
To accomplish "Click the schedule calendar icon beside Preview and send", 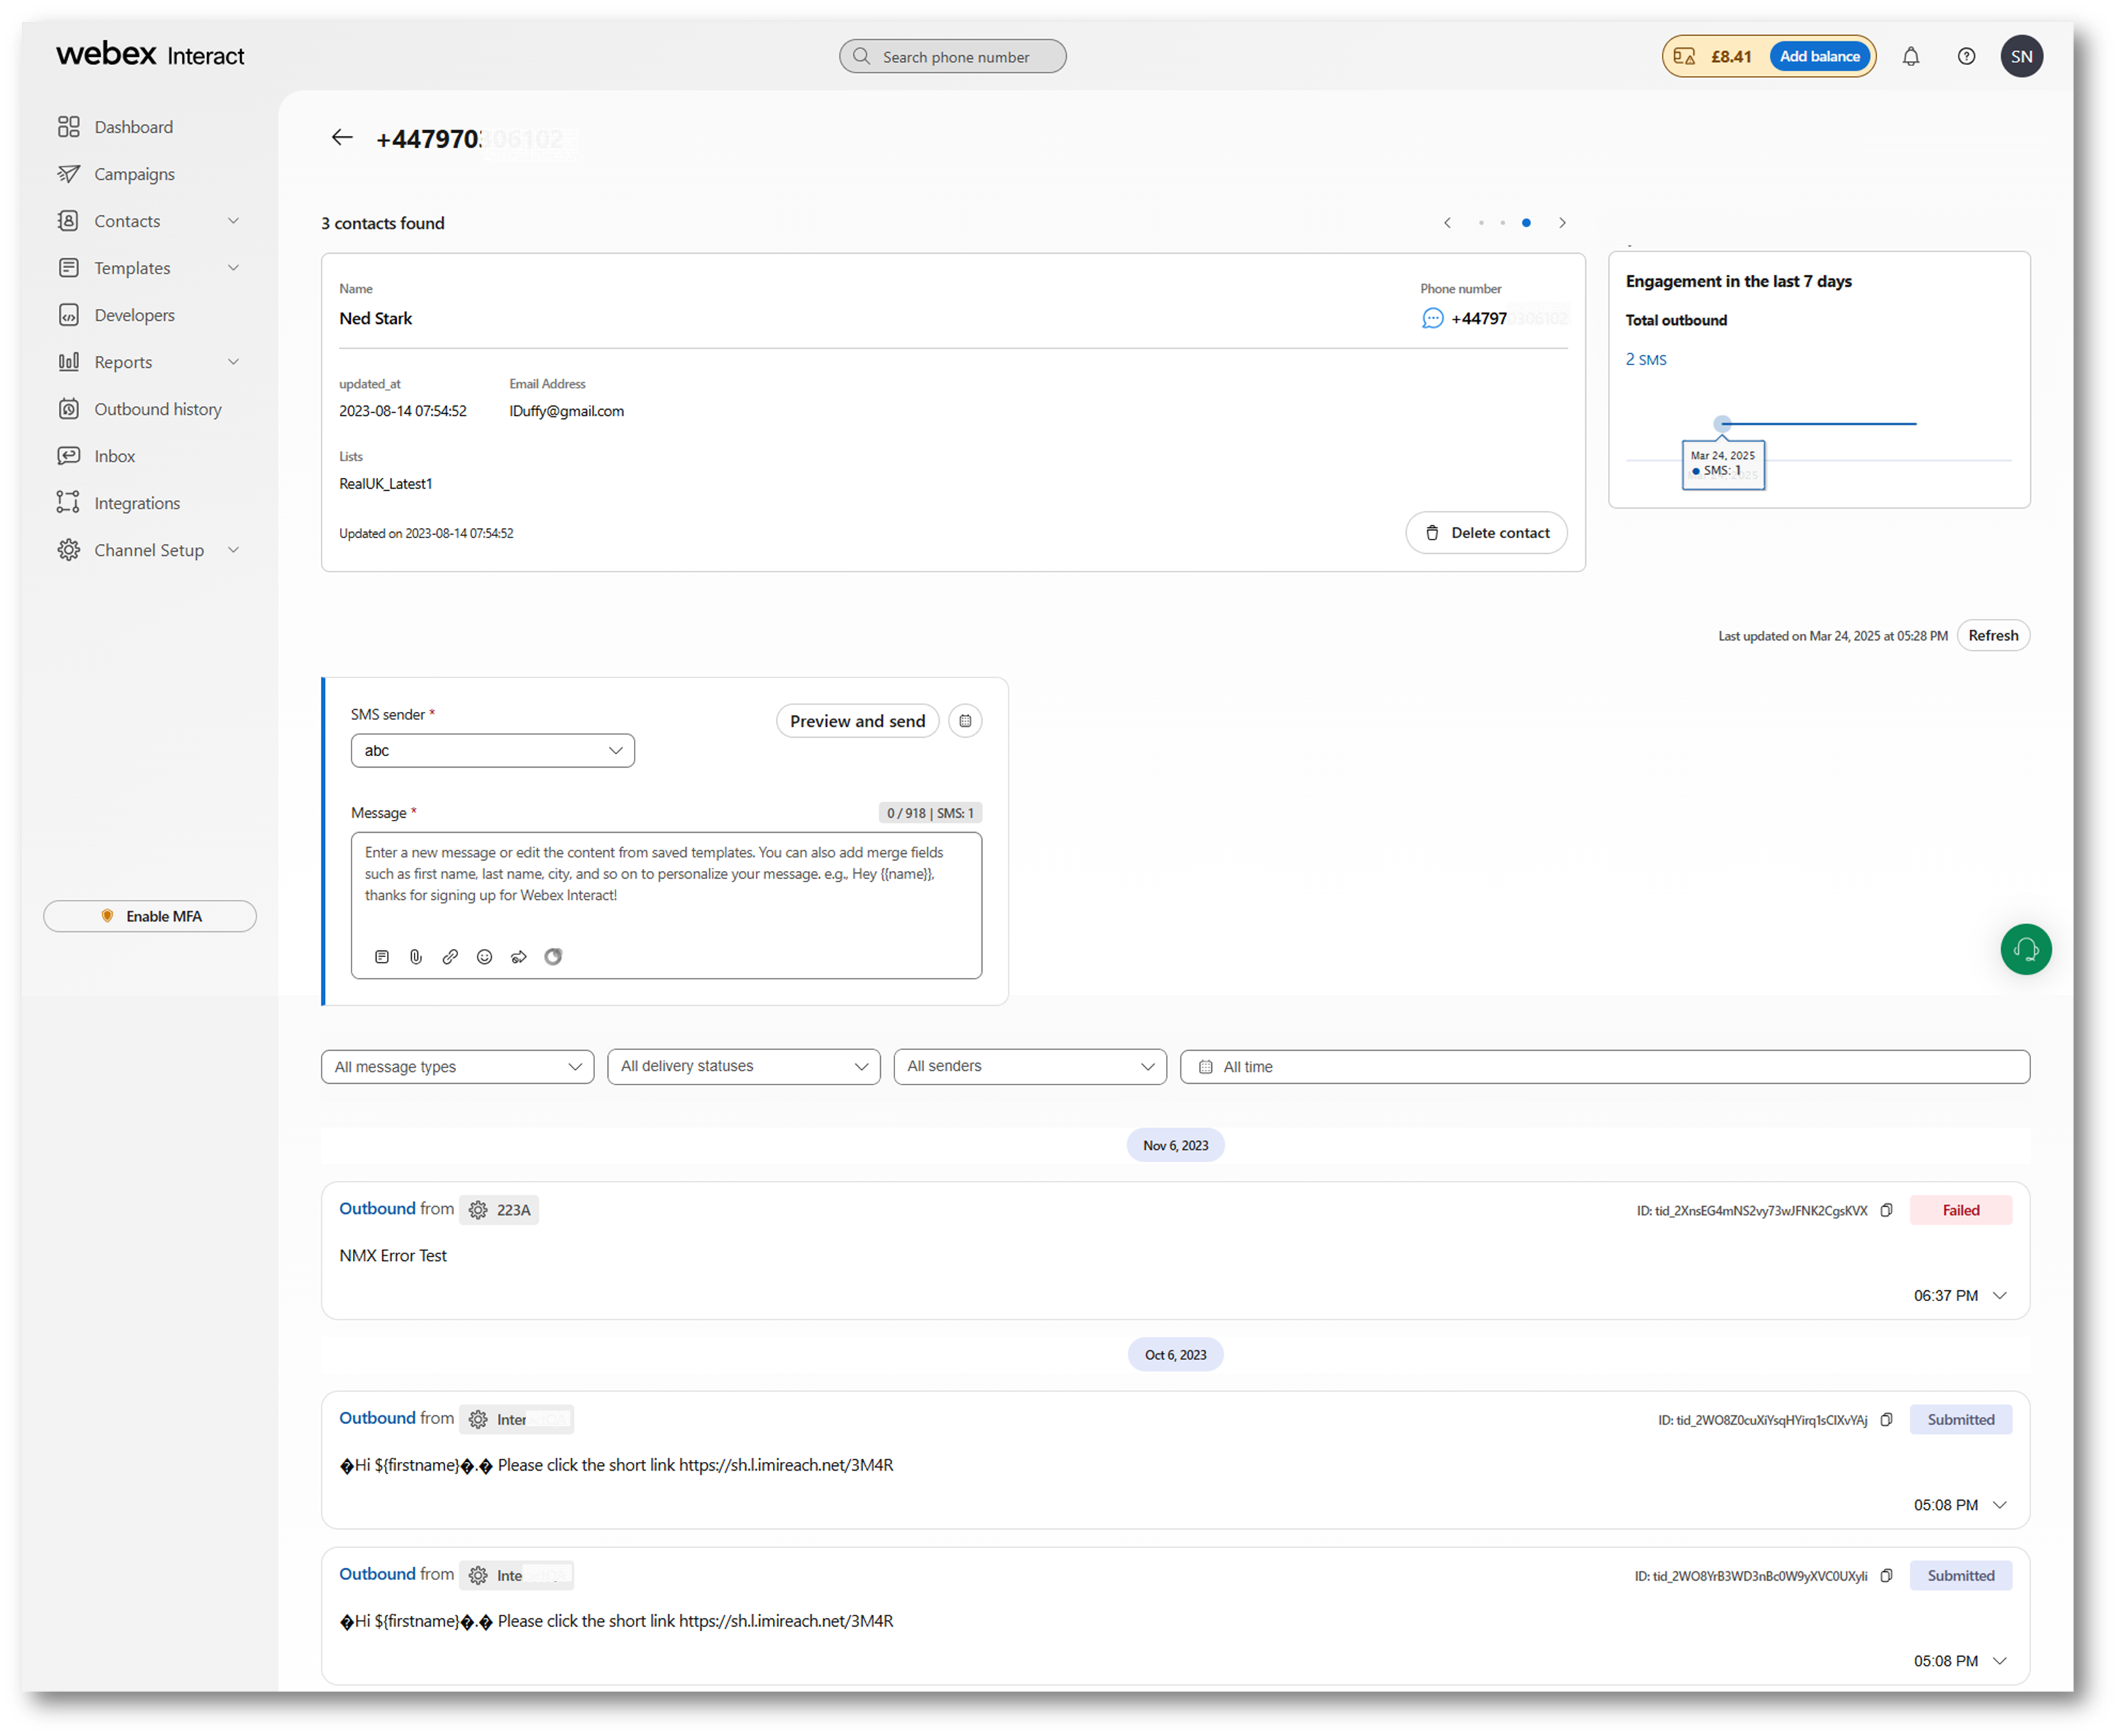I will tap(965, 721).
